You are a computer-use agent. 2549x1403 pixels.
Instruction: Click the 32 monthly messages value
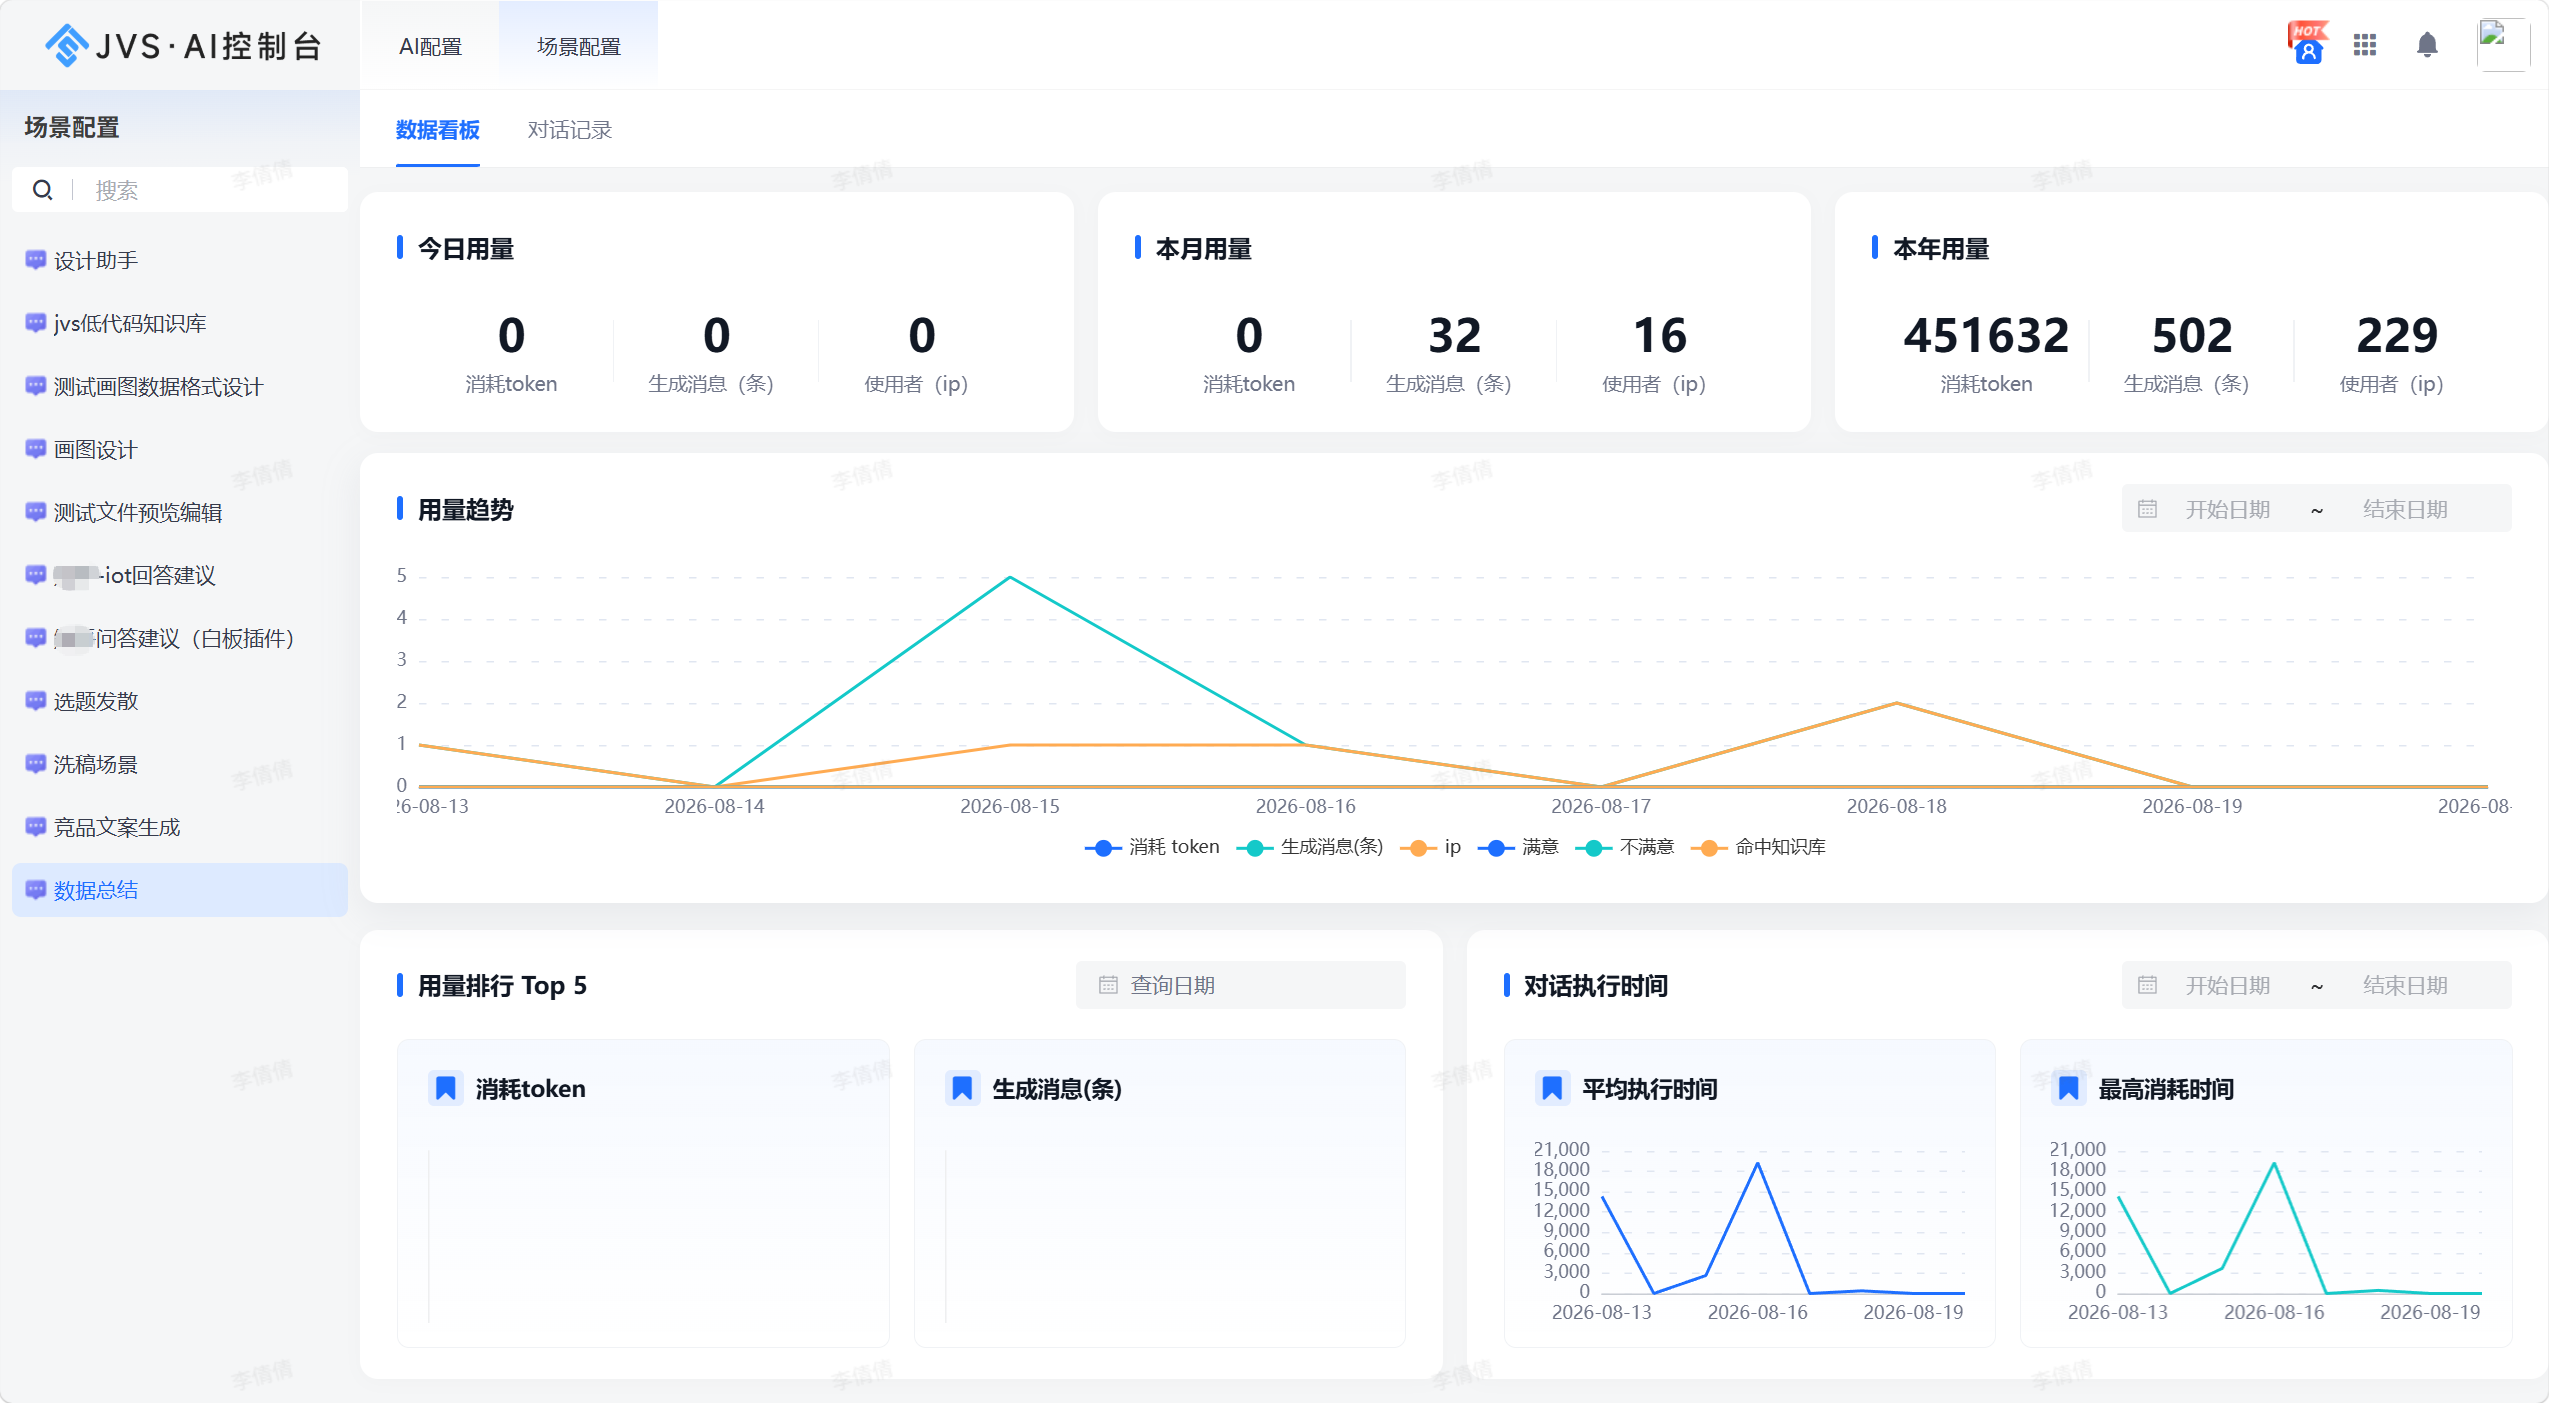click(1454, 335)
